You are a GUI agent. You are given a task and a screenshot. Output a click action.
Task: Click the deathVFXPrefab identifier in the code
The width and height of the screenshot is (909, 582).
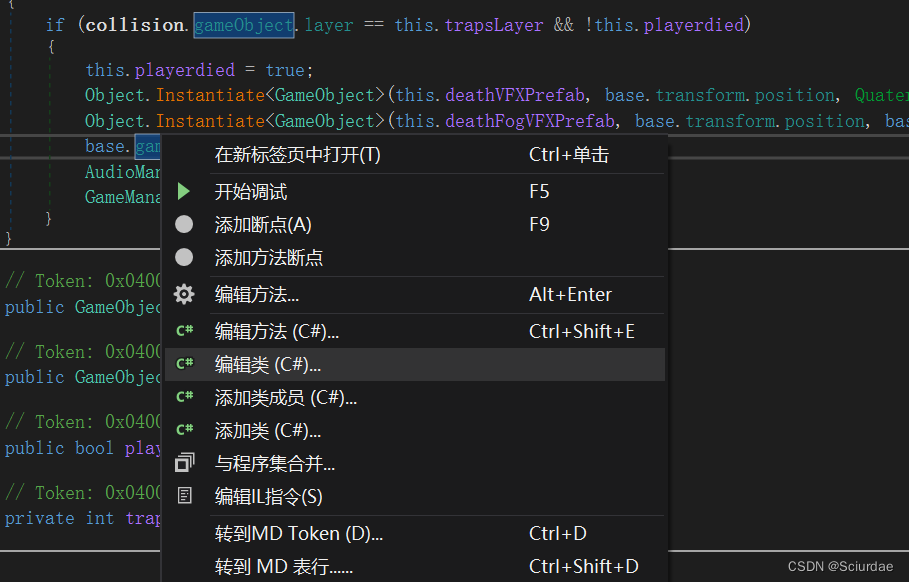pos(516,94)
